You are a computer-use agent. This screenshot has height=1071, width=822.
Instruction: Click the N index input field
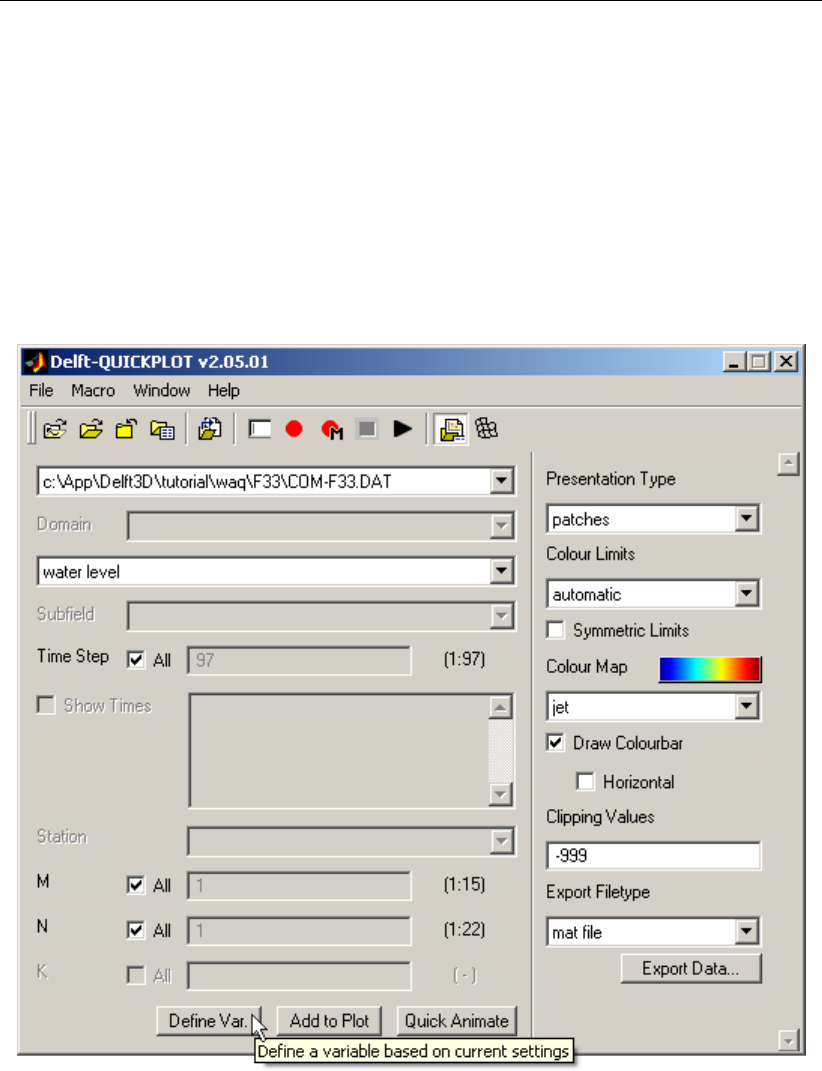coord(299,931)
